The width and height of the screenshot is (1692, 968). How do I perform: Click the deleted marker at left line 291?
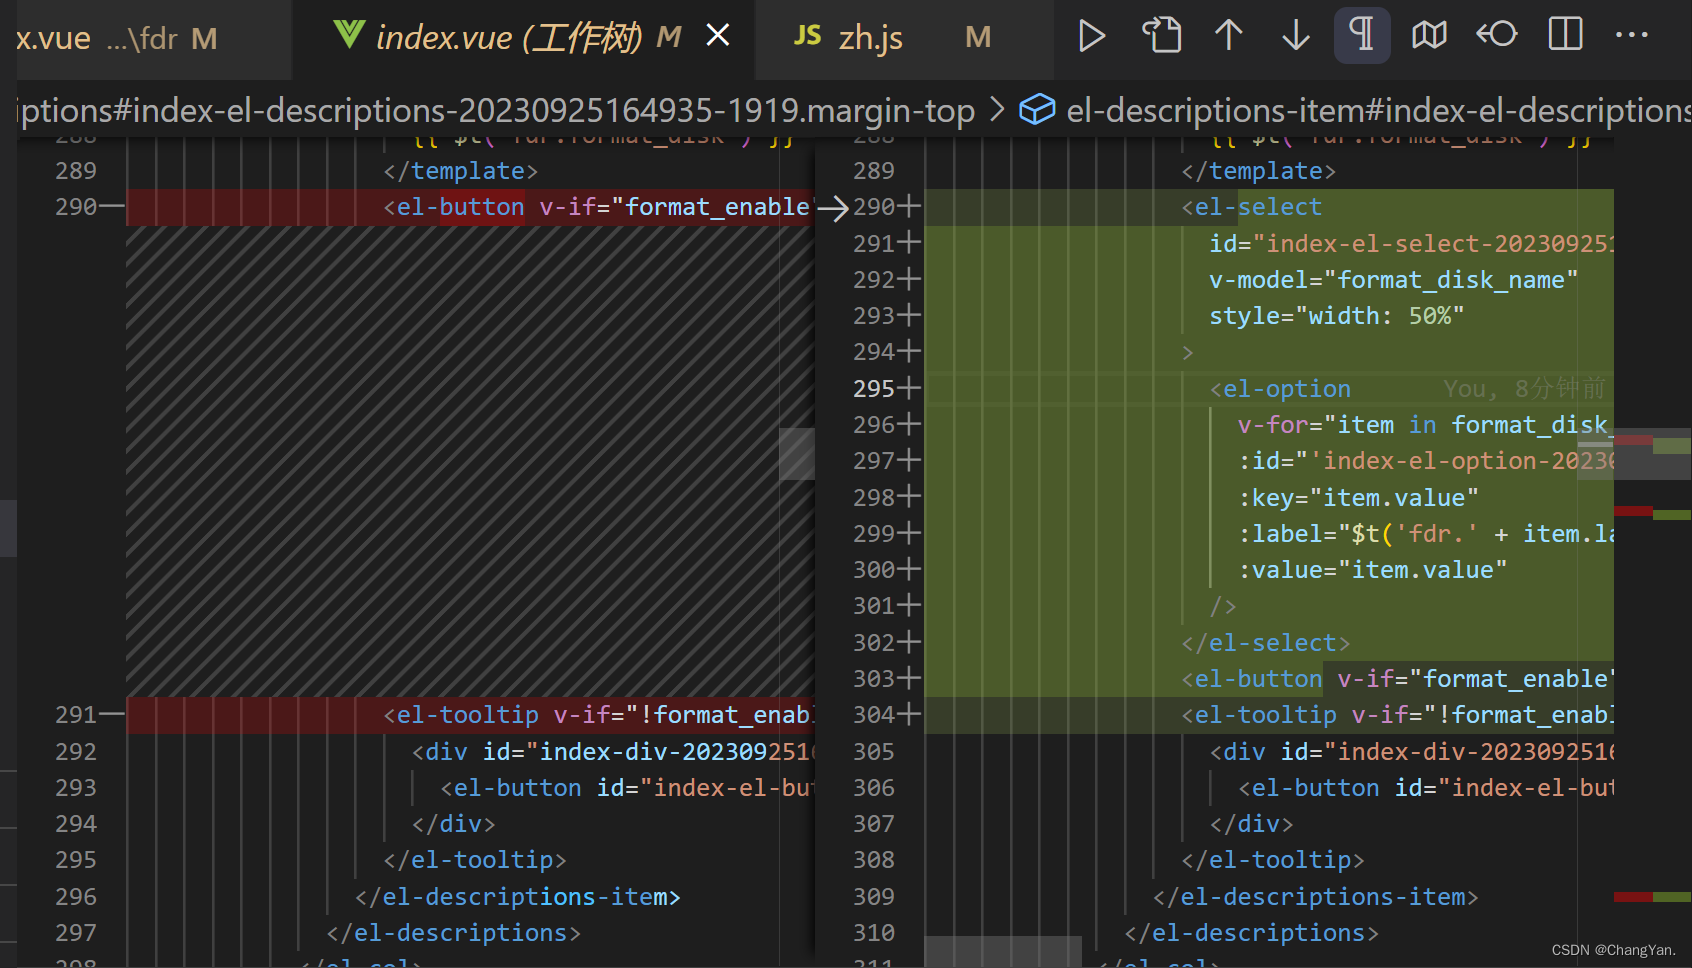coord(113,715)
